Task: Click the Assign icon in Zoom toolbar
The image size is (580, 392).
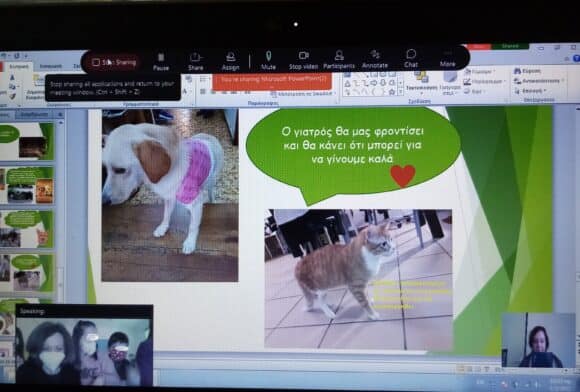Action: pos(230,61)
